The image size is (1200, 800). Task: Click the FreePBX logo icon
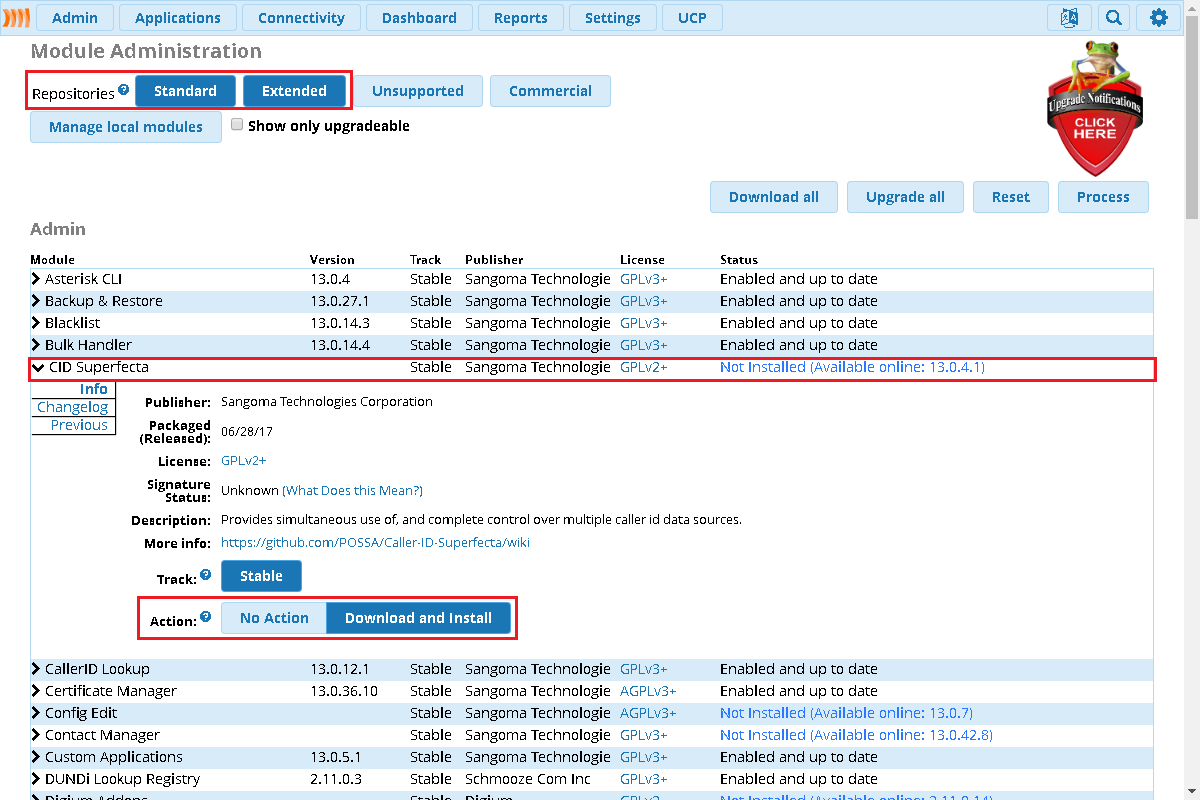point(16,18)
